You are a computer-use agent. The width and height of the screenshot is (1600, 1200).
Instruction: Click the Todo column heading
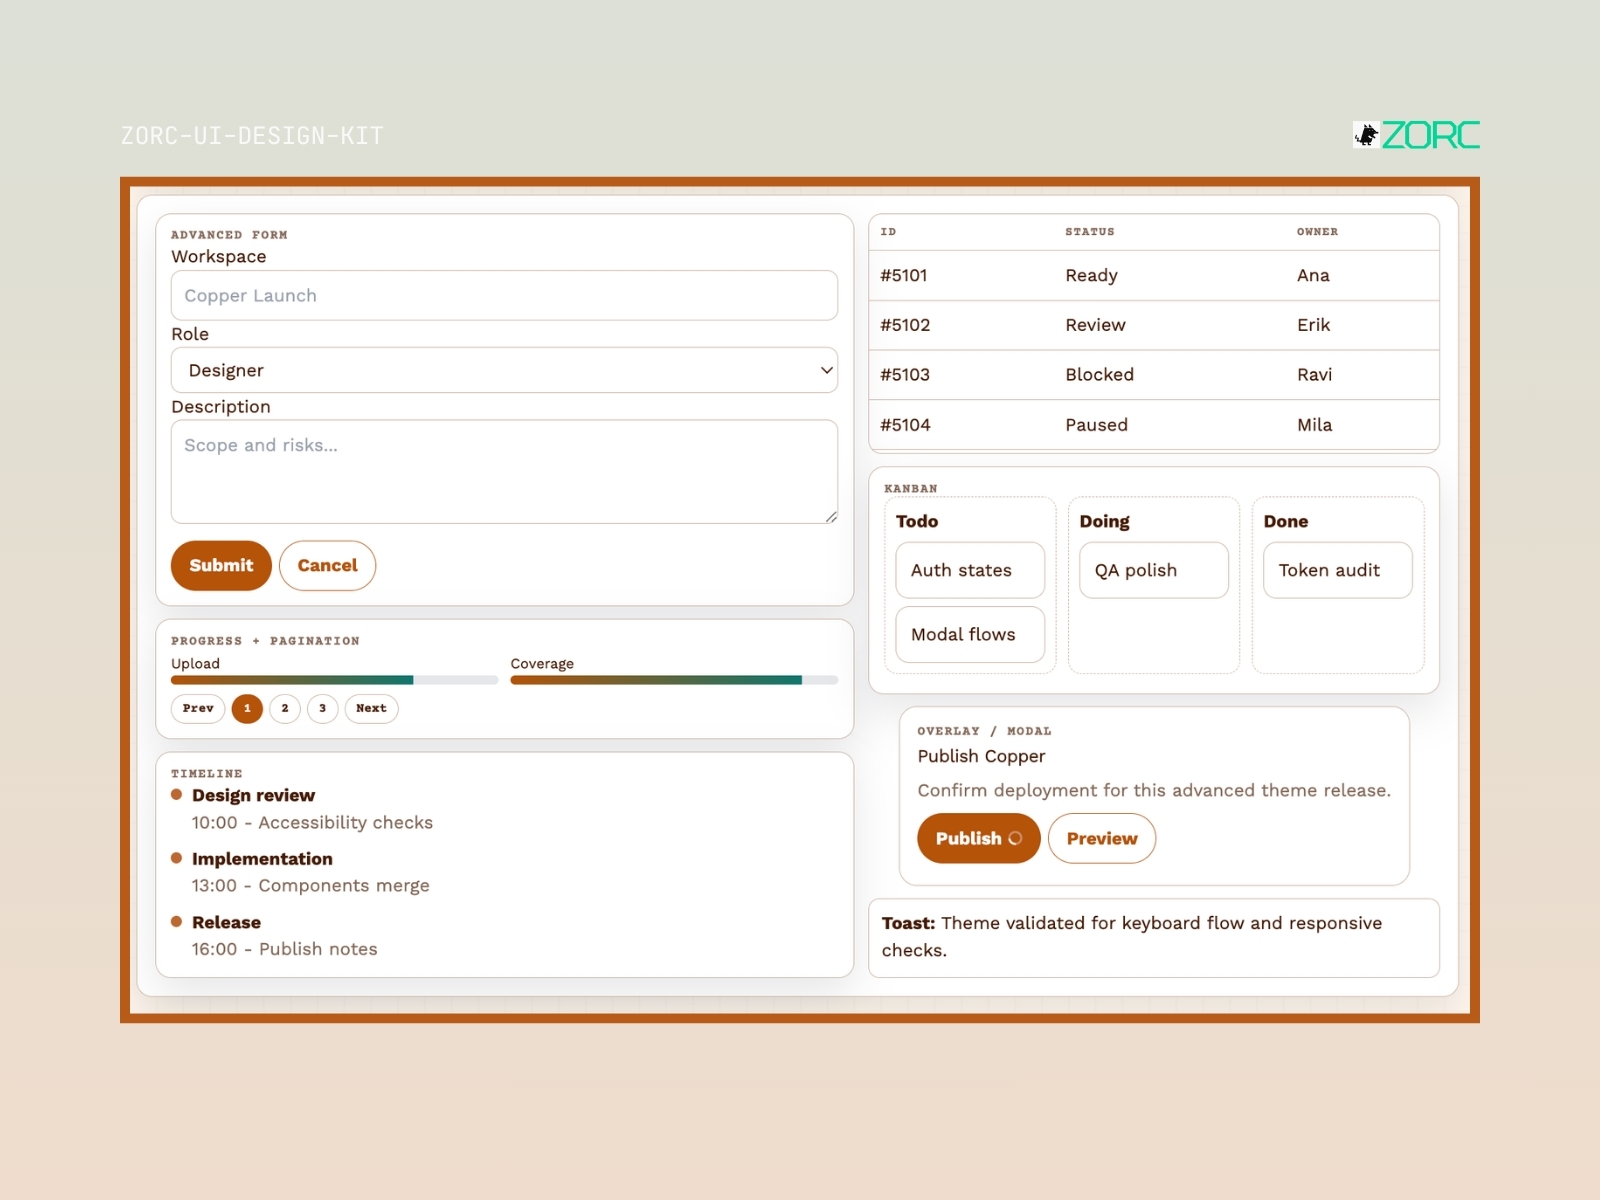(x=917, y=521)
